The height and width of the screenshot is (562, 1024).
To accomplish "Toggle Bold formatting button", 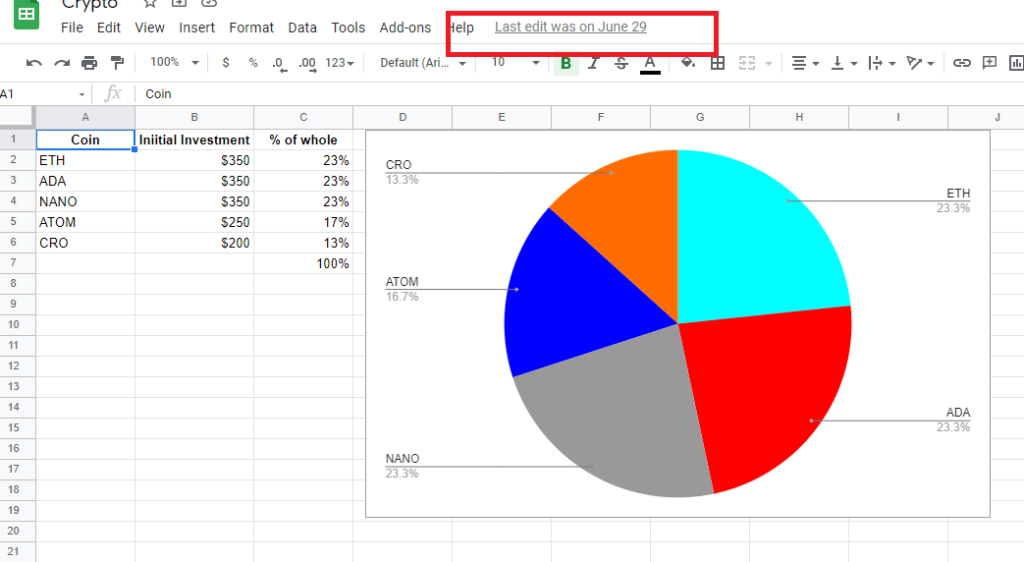I will click(x=566, y=63).
